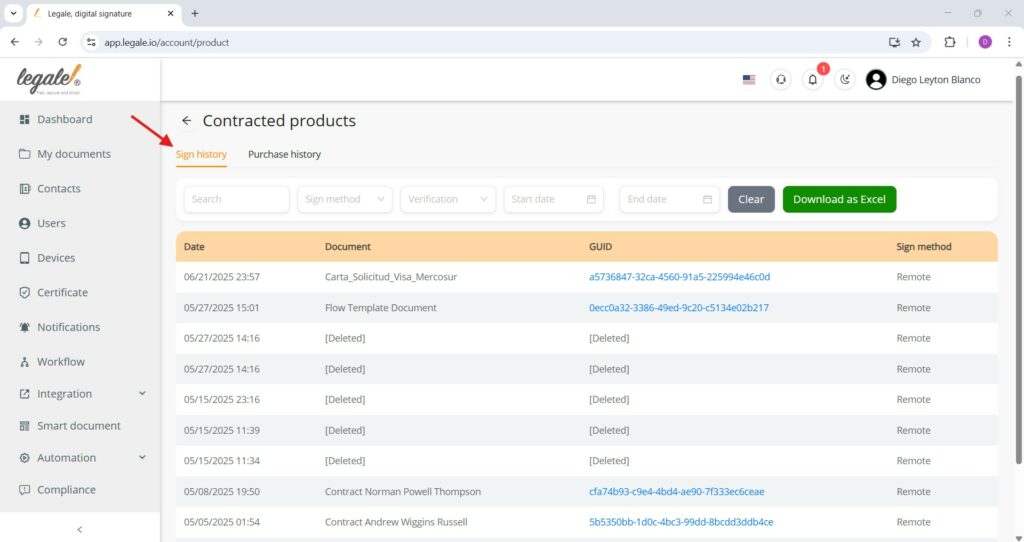Click Download as Excel button
Screen dimensions: 1024x542
point(839,199)
